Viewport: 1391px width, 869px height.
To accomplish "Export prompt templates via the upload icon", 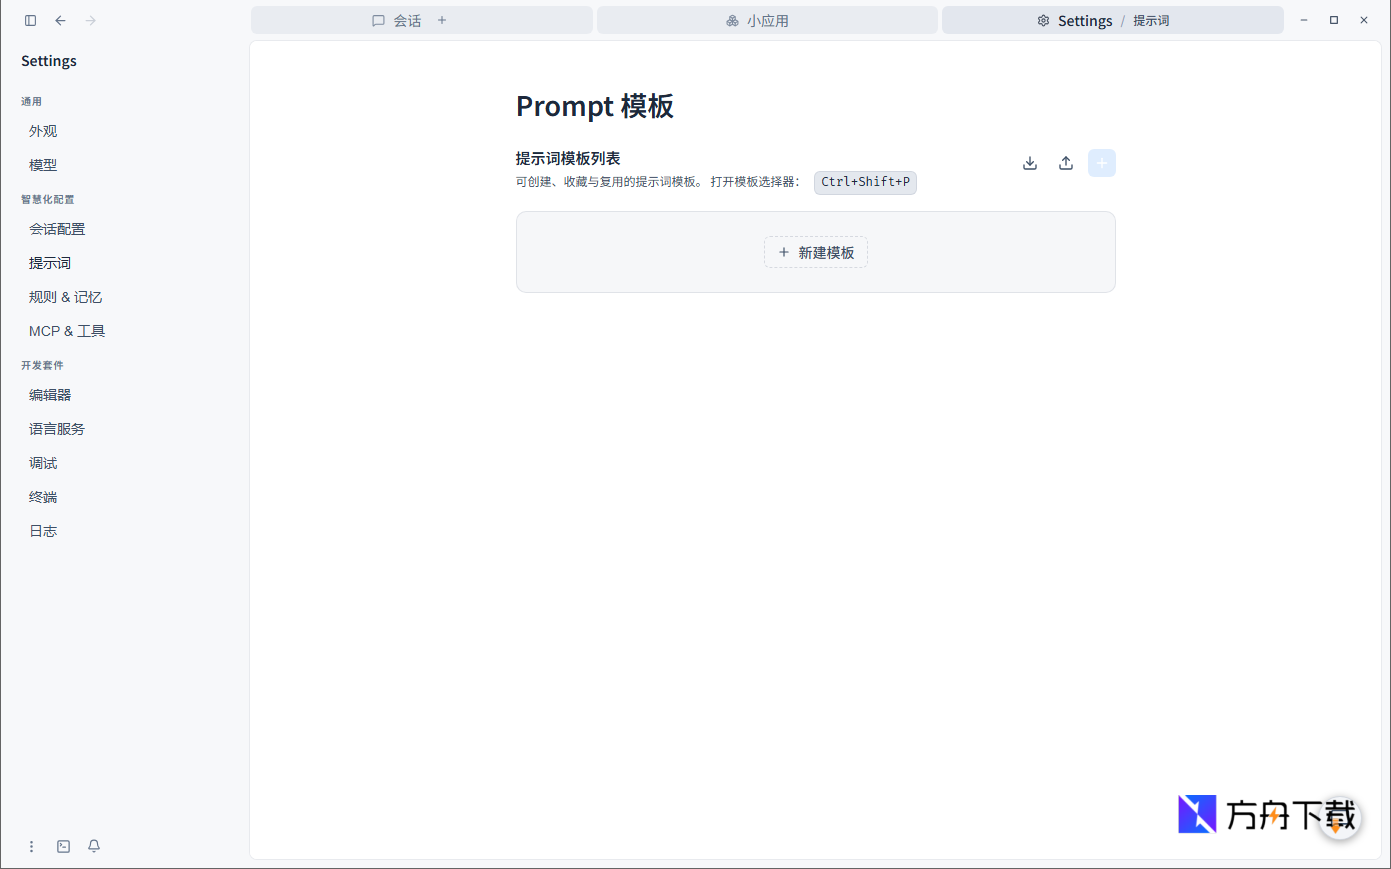I will click(1065, 162).
